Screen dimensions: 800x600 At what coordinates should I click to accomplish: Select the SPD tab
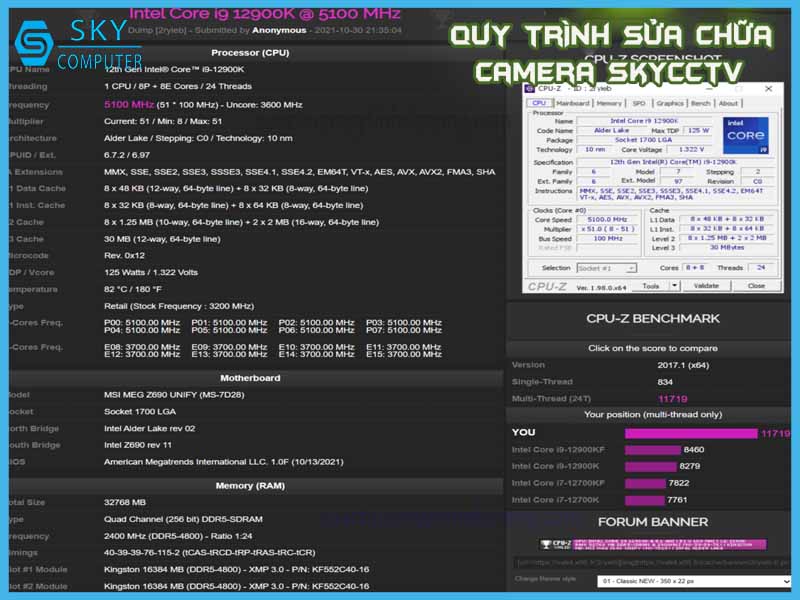click(638, 102)
